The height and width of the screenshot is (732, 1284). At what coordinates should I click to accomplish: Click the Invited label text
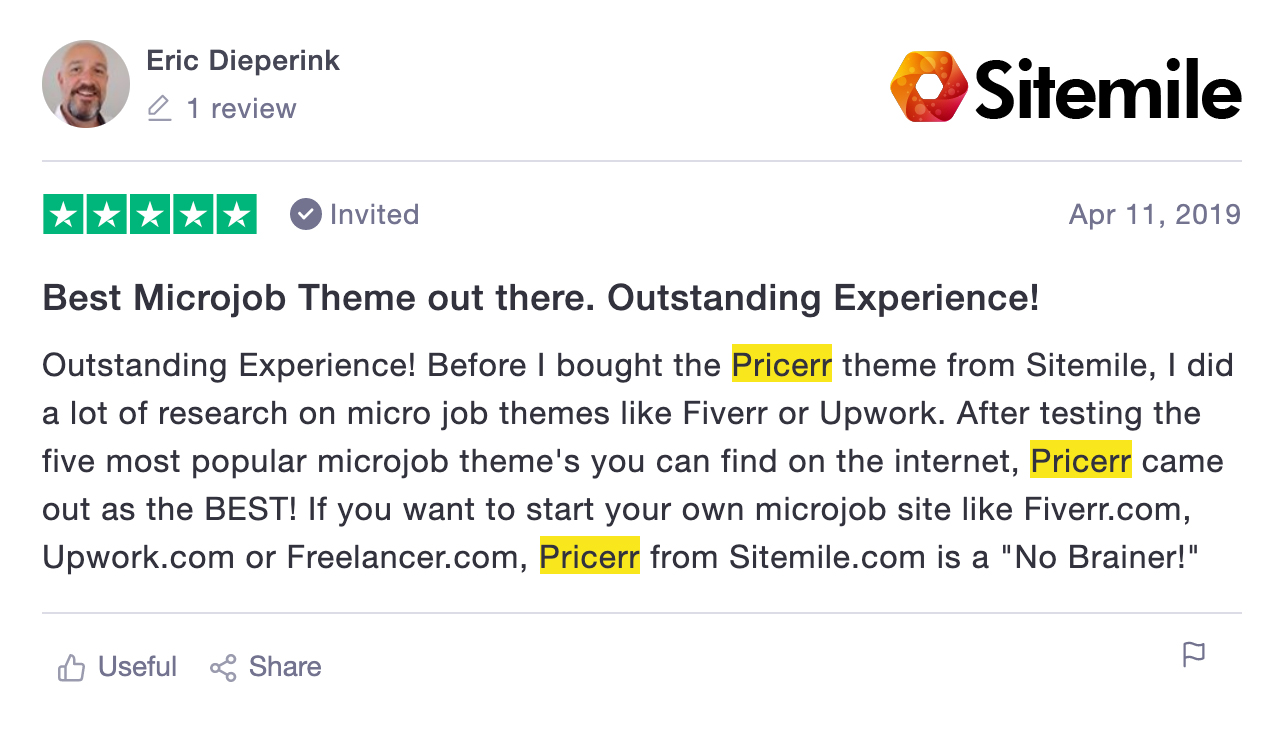(374, 214)
